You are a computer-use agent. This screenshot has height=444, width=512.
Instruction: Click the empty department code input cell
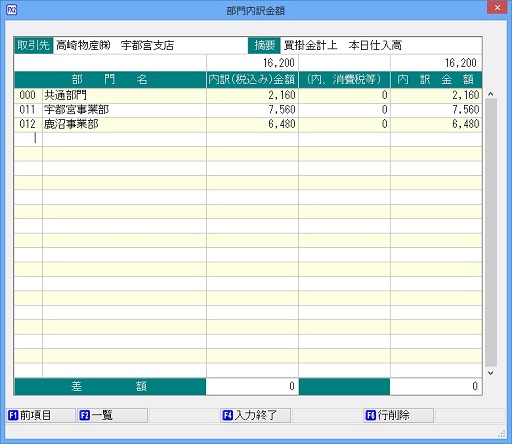tap(28, 139)
